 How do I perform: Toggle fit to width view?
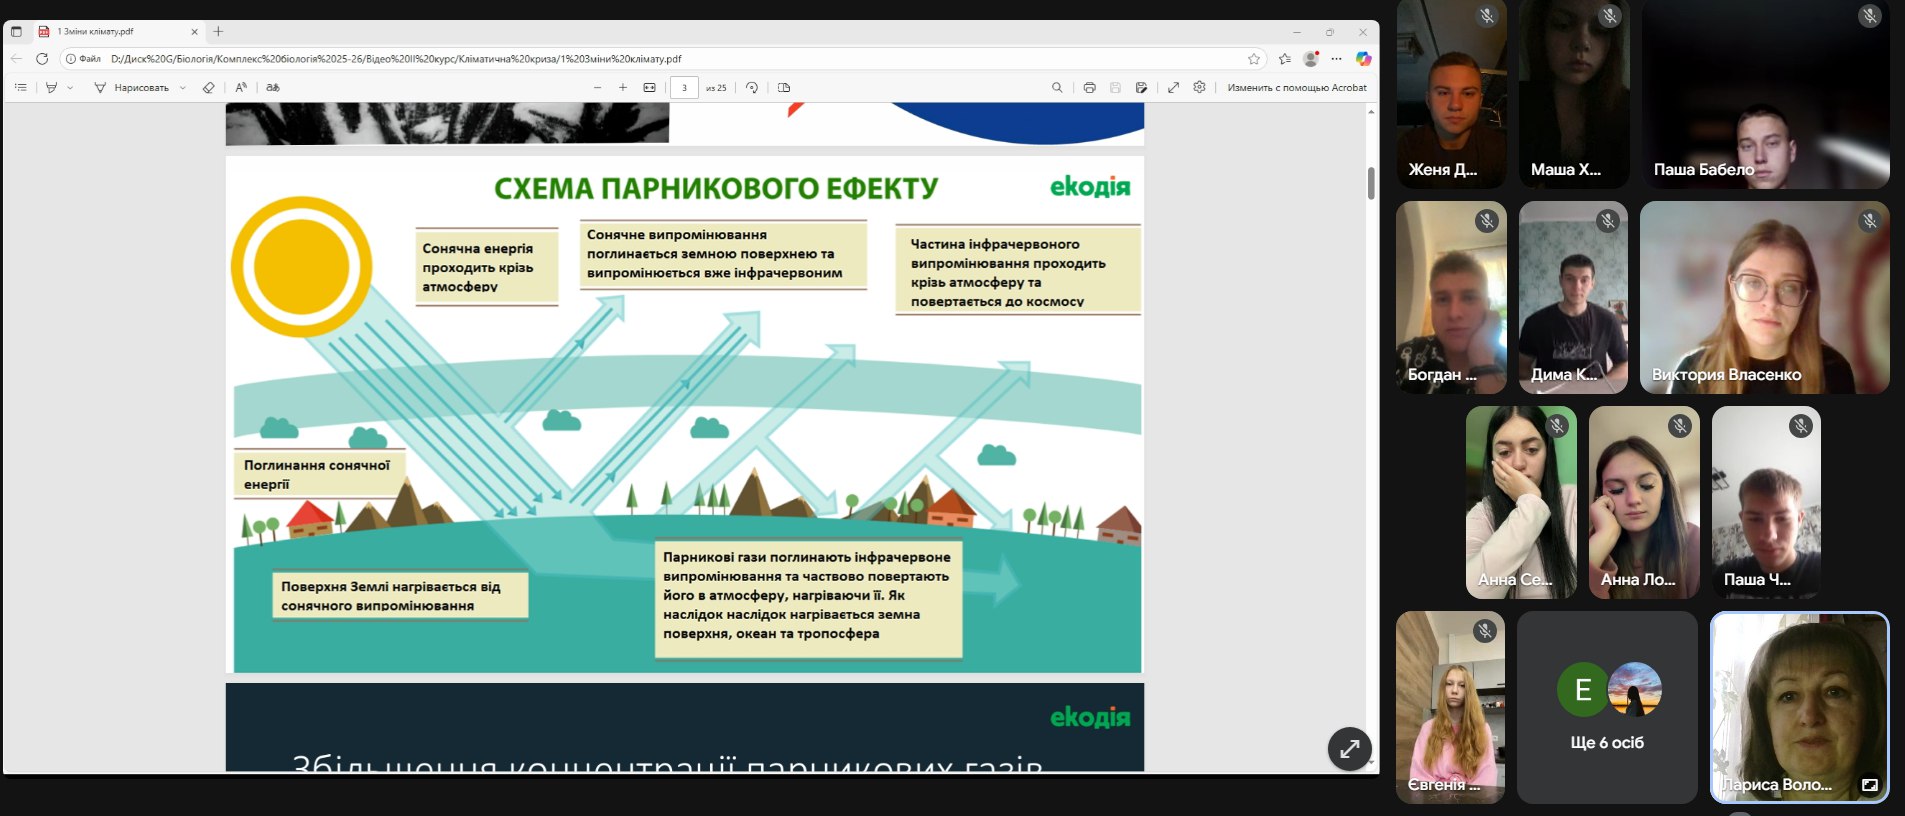click(x=649, y=88)
